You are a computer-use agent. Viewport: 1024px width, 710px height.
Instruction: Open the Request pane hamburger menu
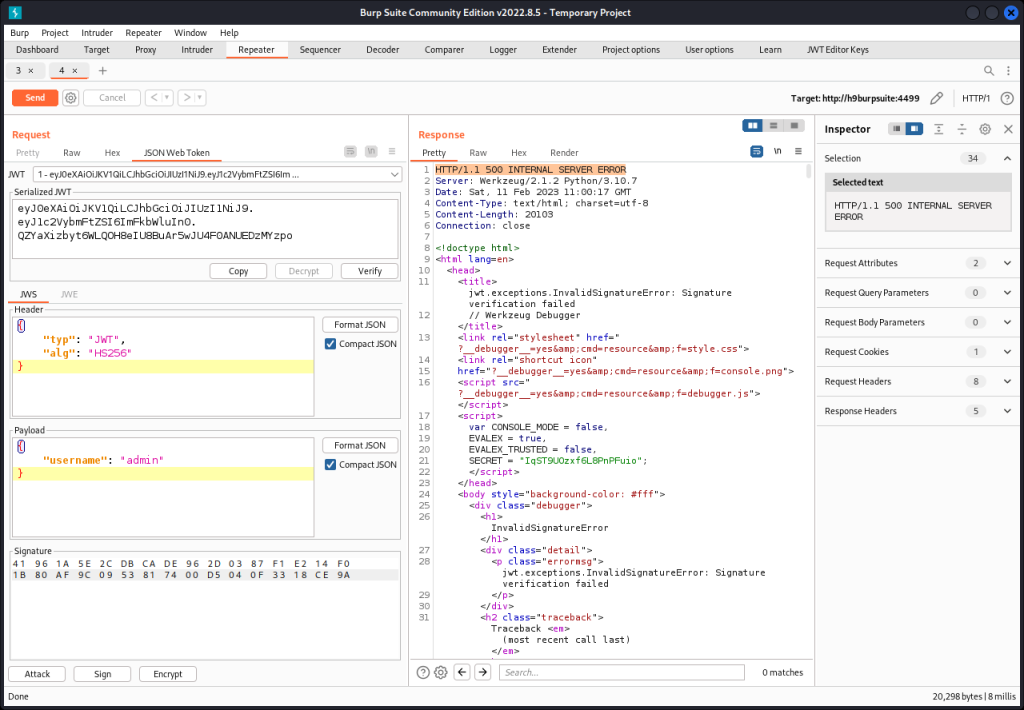click(392, 152)
